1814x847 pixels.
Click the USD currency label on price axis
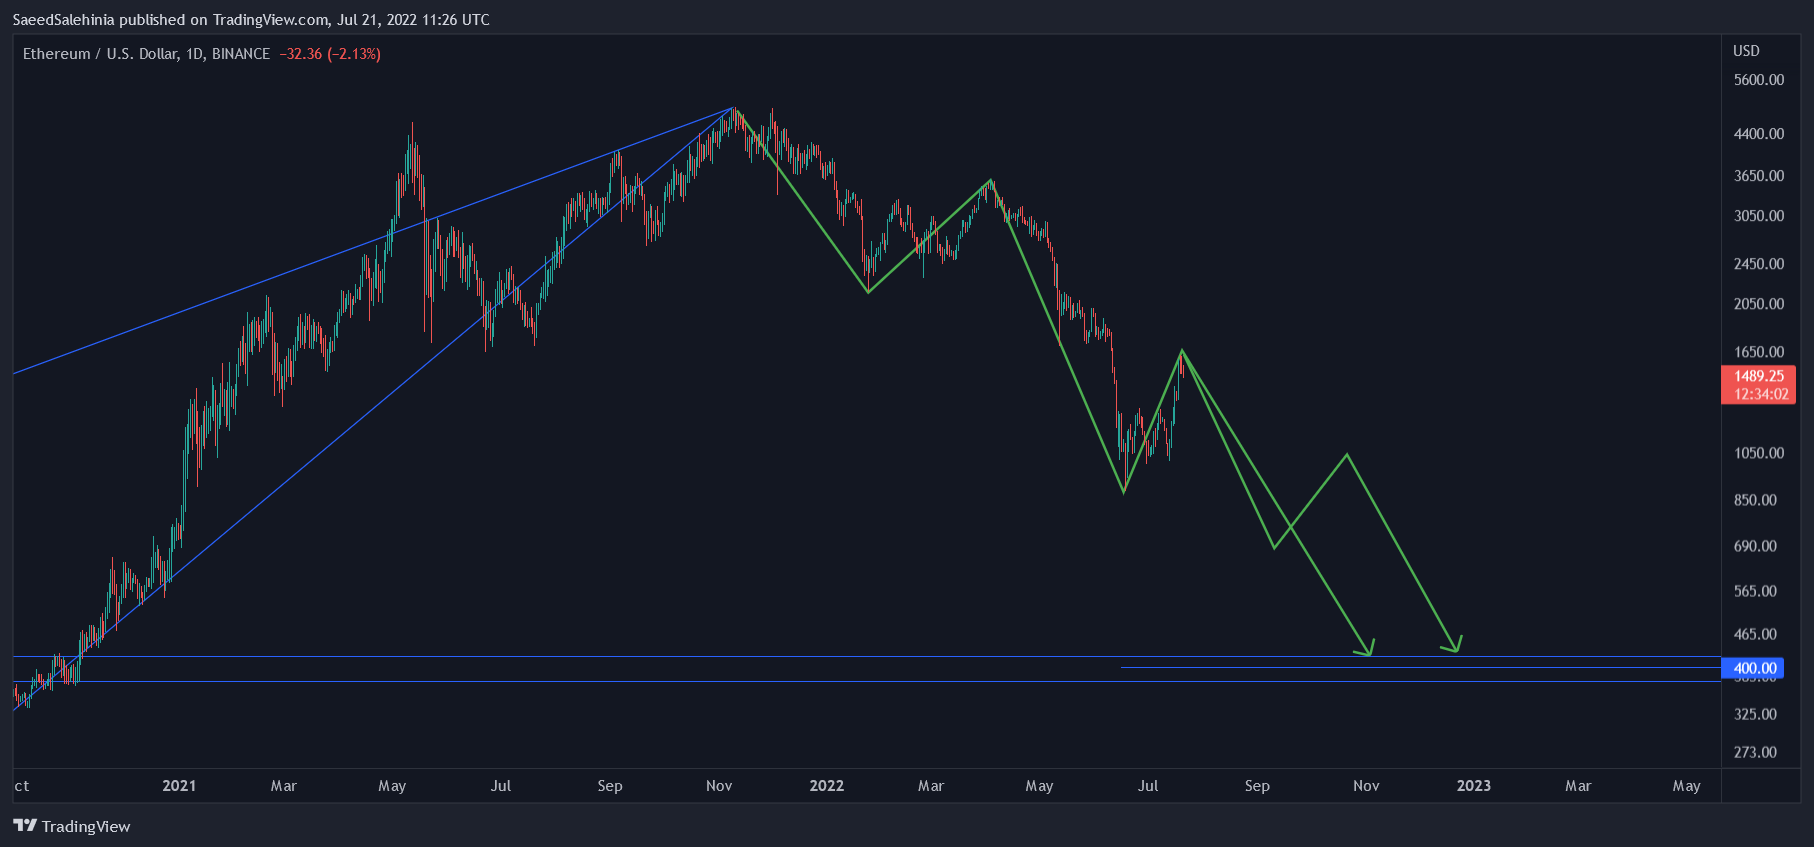click(1746, 51)
